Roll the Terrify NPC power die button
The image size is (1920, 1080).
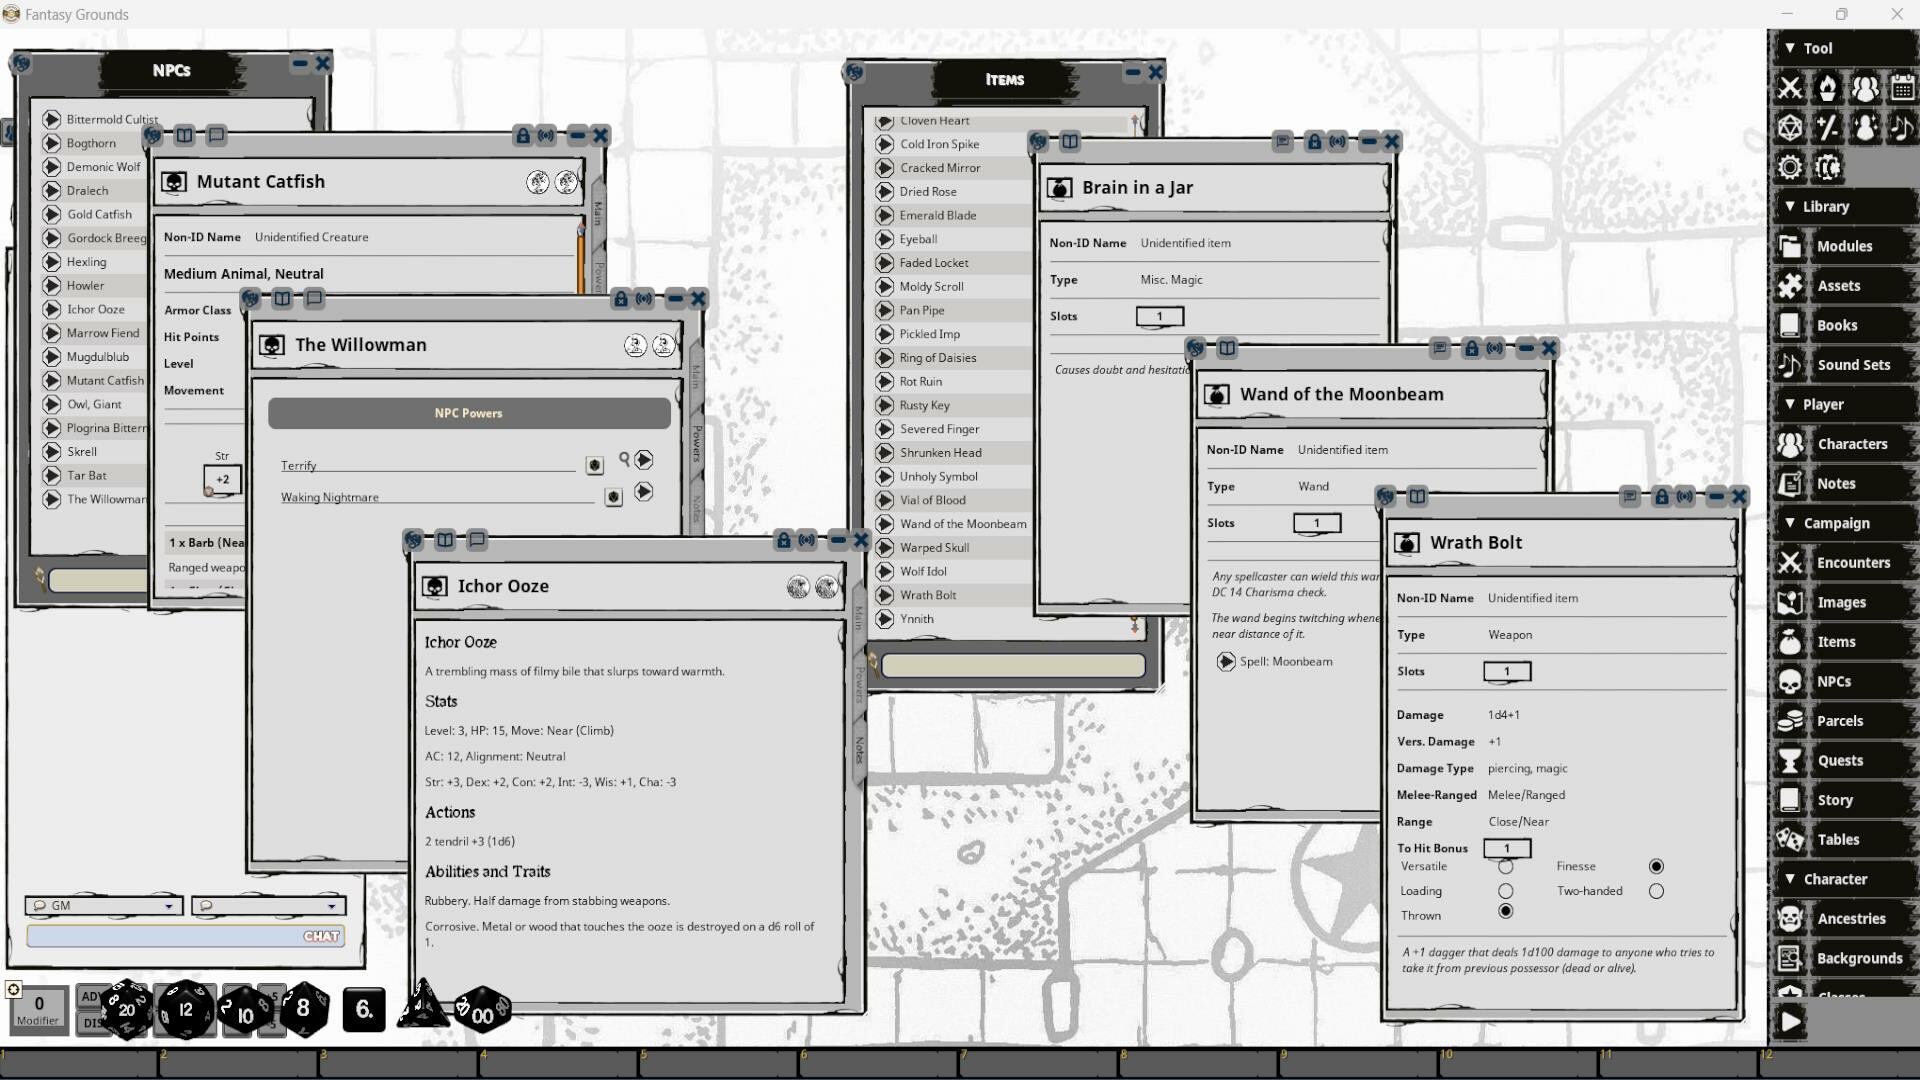[595, 466]
